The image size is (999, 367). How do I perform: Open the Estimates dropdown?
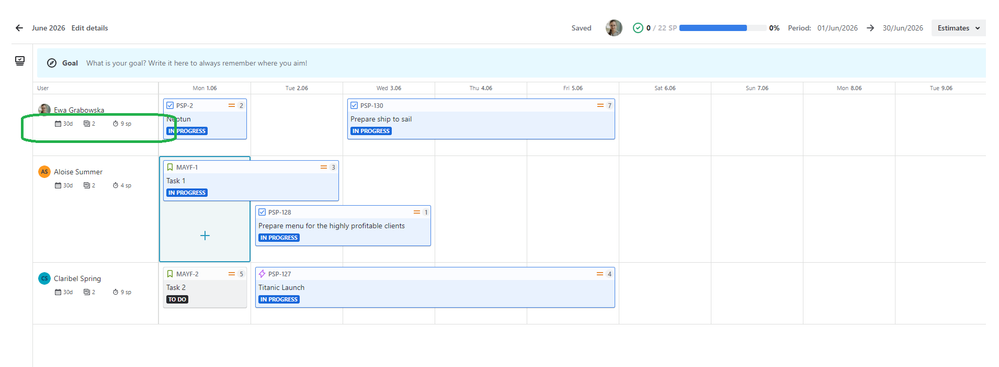pyautogui.click(x=958, y=28)
